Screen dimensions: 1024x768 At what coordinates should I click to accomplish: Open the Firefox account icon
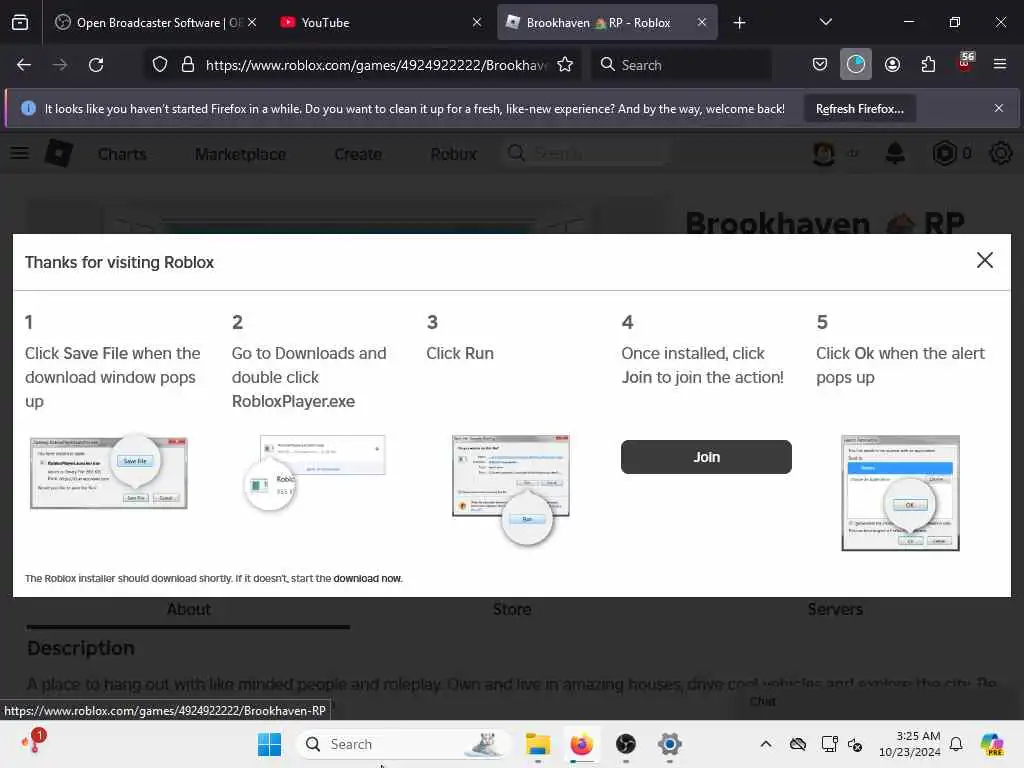(x=892, y=64)
